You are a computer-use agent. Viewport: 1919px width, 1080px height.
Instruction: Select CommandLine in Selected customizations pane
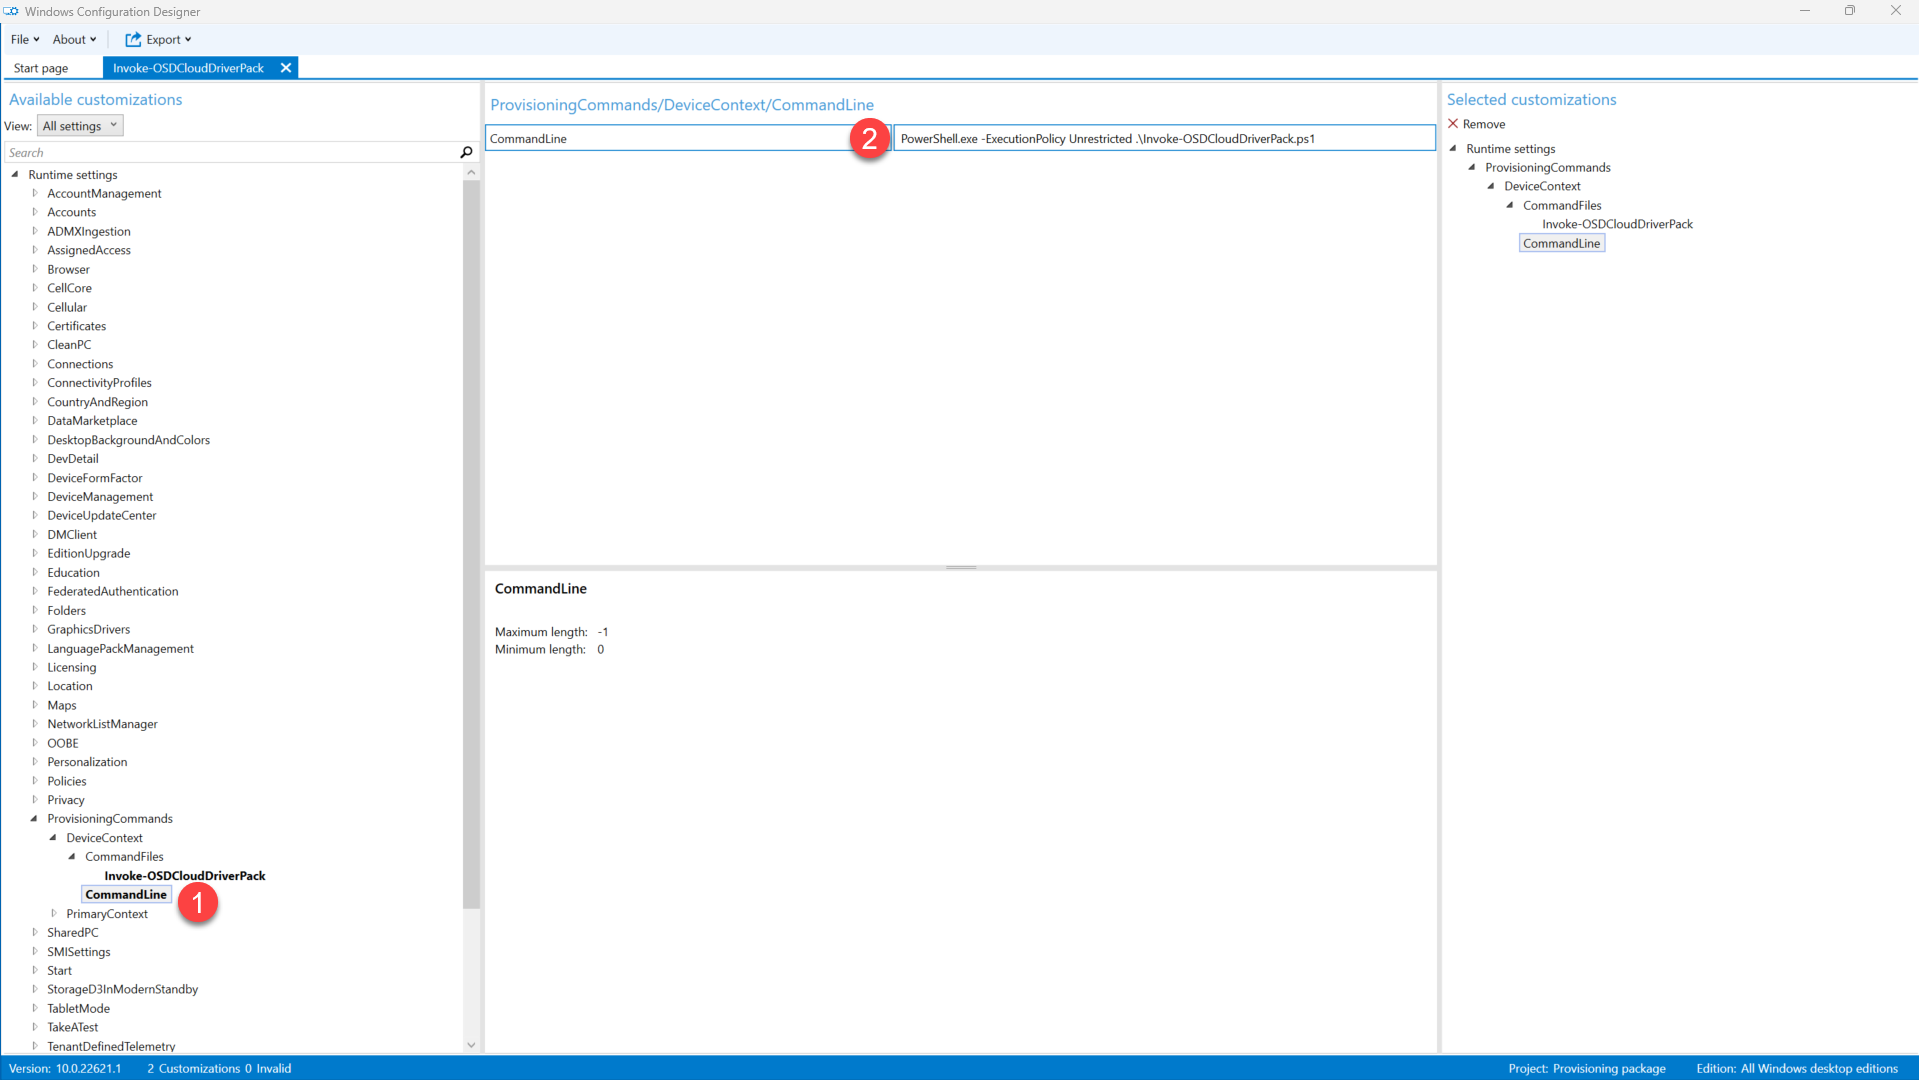[1561, 243]
